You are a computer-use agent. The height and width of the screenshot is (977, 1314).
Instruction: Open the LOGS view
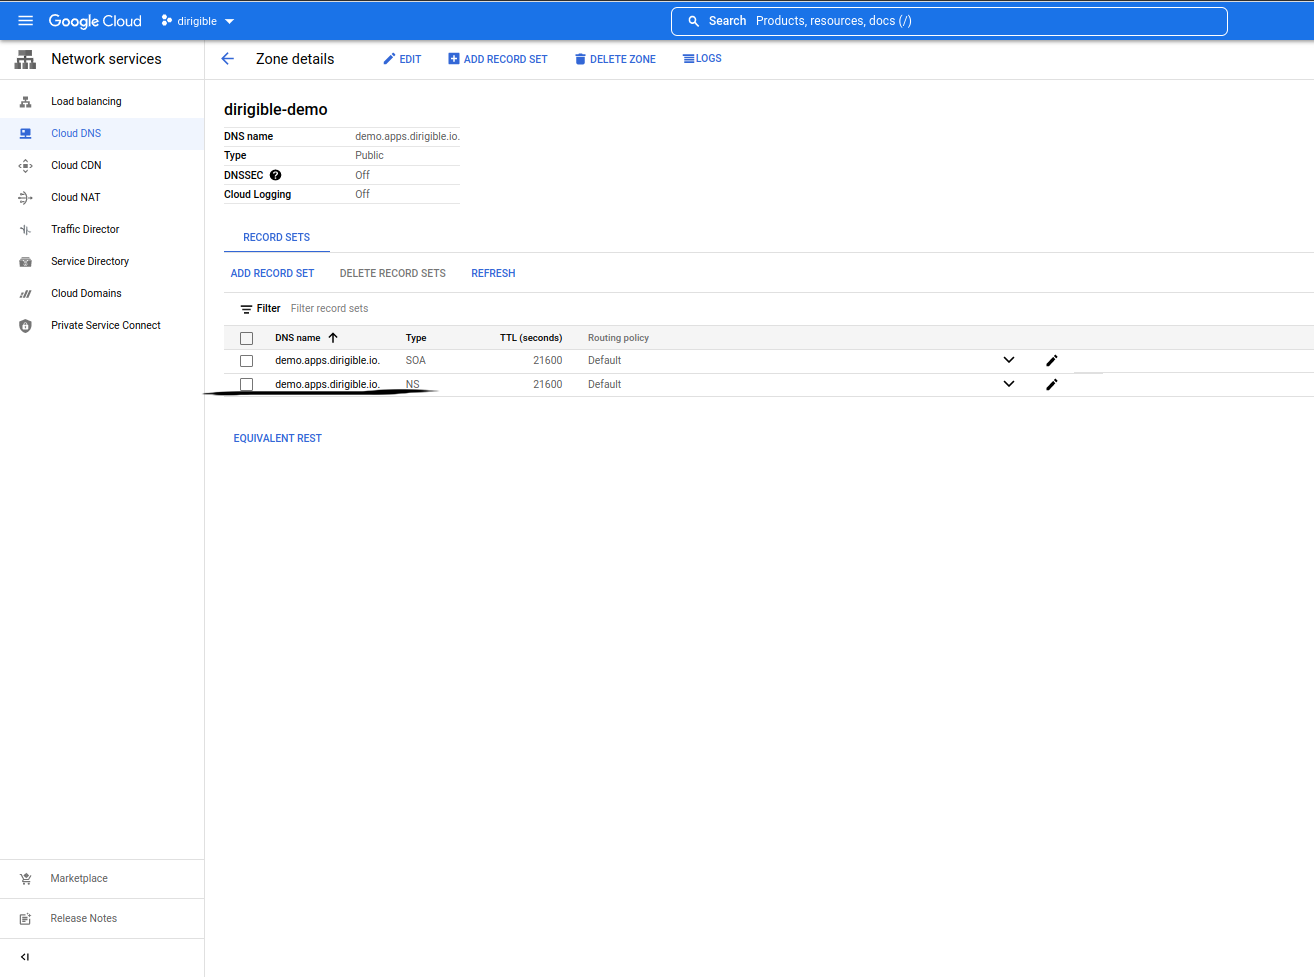point(702,59)
